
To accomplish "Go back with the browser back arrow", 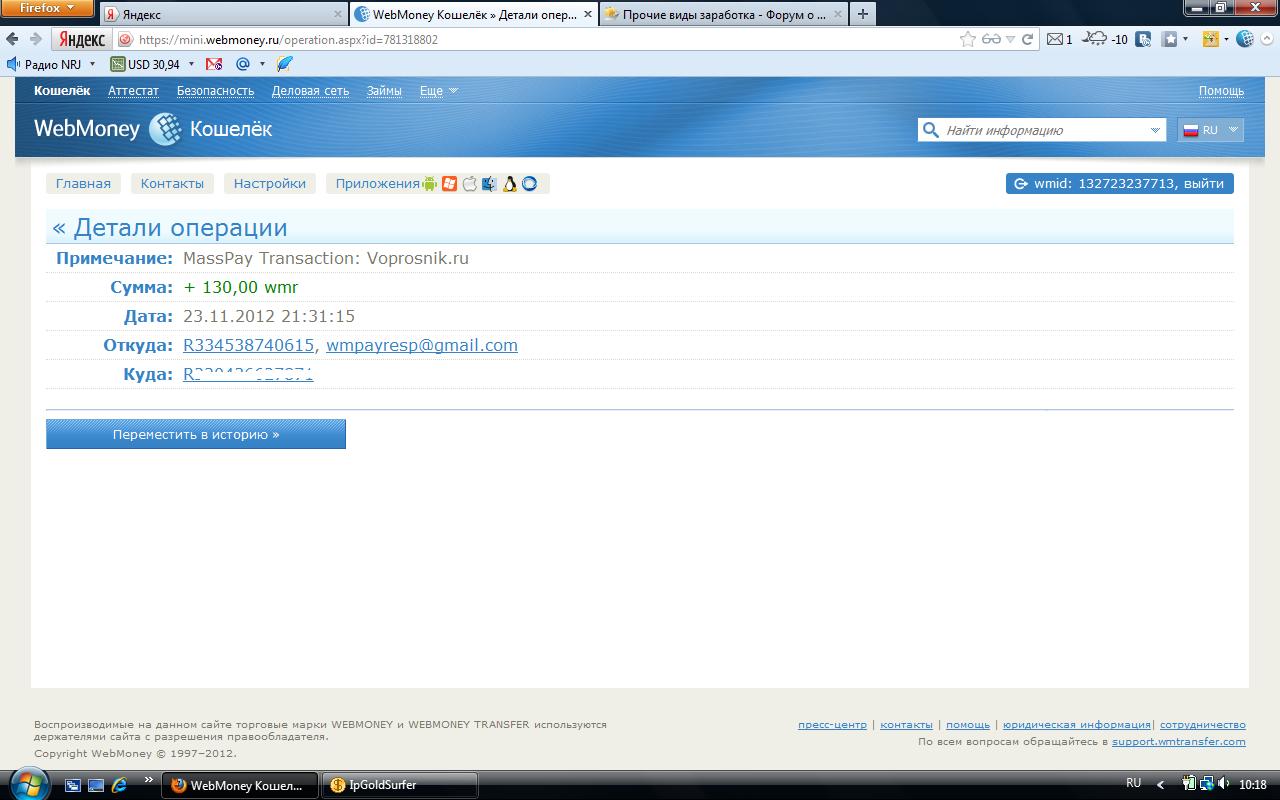I will click(12, 39).
